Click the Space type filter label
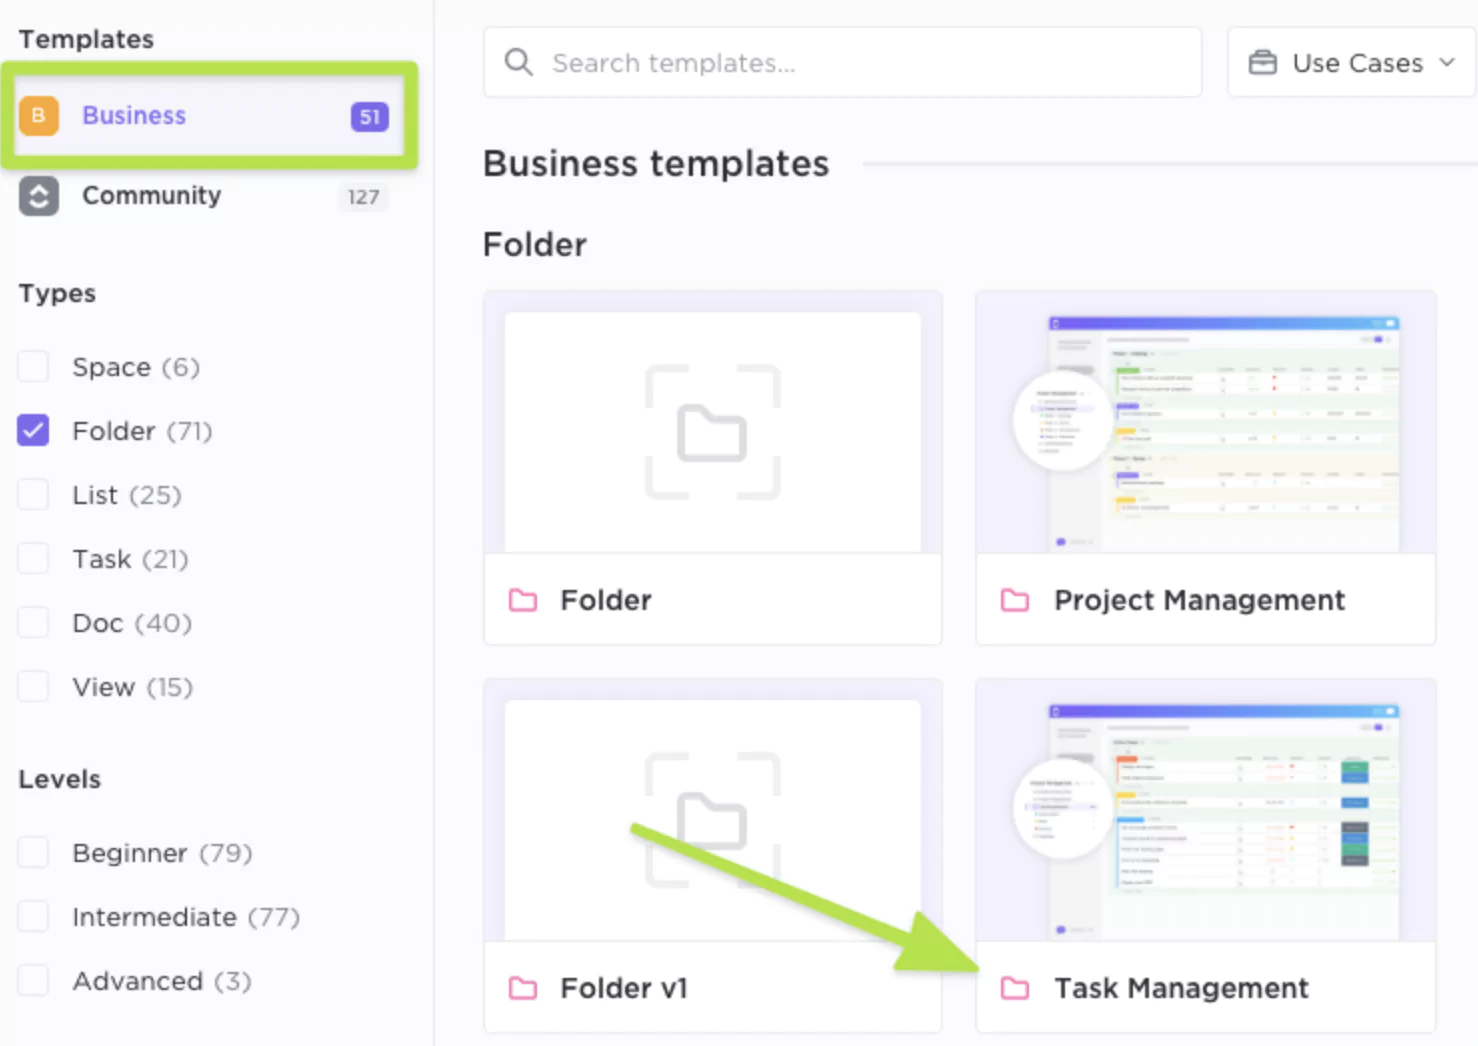This screenshot has height=1046, width=1478. pyautogui.click(x=112, y=366)
